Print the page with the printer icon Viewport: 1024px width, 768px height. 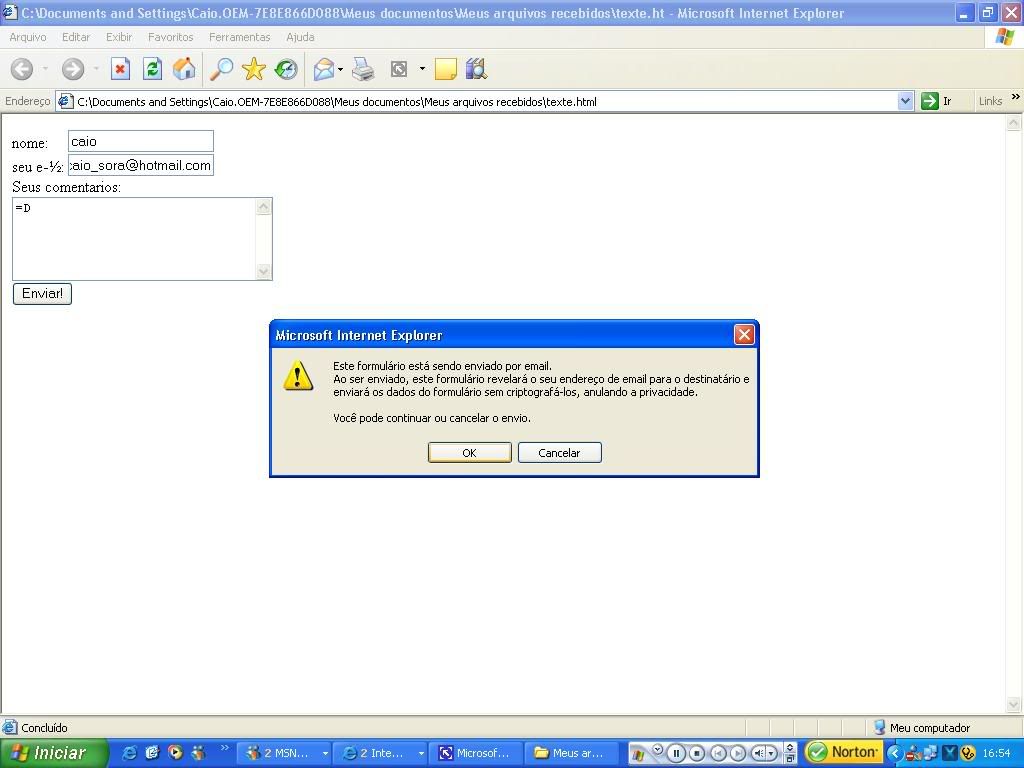(x=362, y=69)
